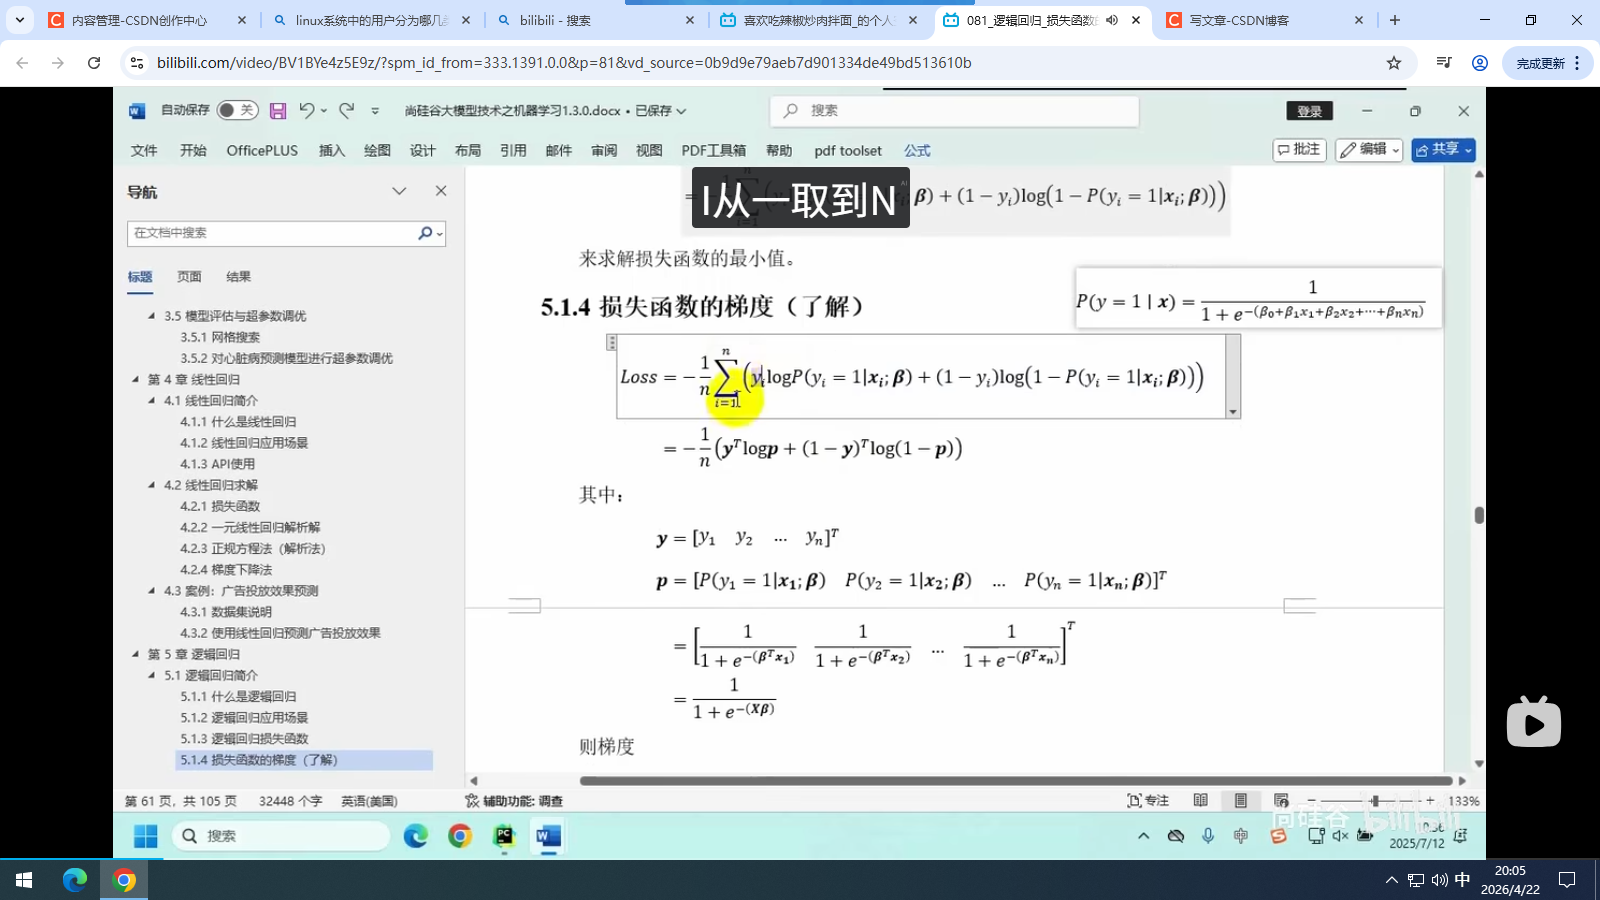The height and width of the screenshot is (900, 1600).
Task: Collapse the 3.5 模型评估与超参数调优 heading
Action: (152, 316)
